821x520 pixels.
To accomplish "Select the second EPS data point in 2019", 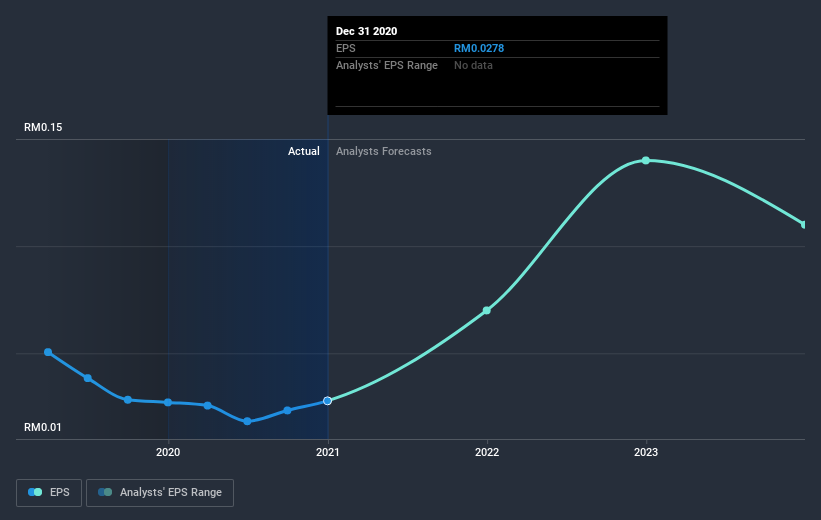I will coord(88,378).
